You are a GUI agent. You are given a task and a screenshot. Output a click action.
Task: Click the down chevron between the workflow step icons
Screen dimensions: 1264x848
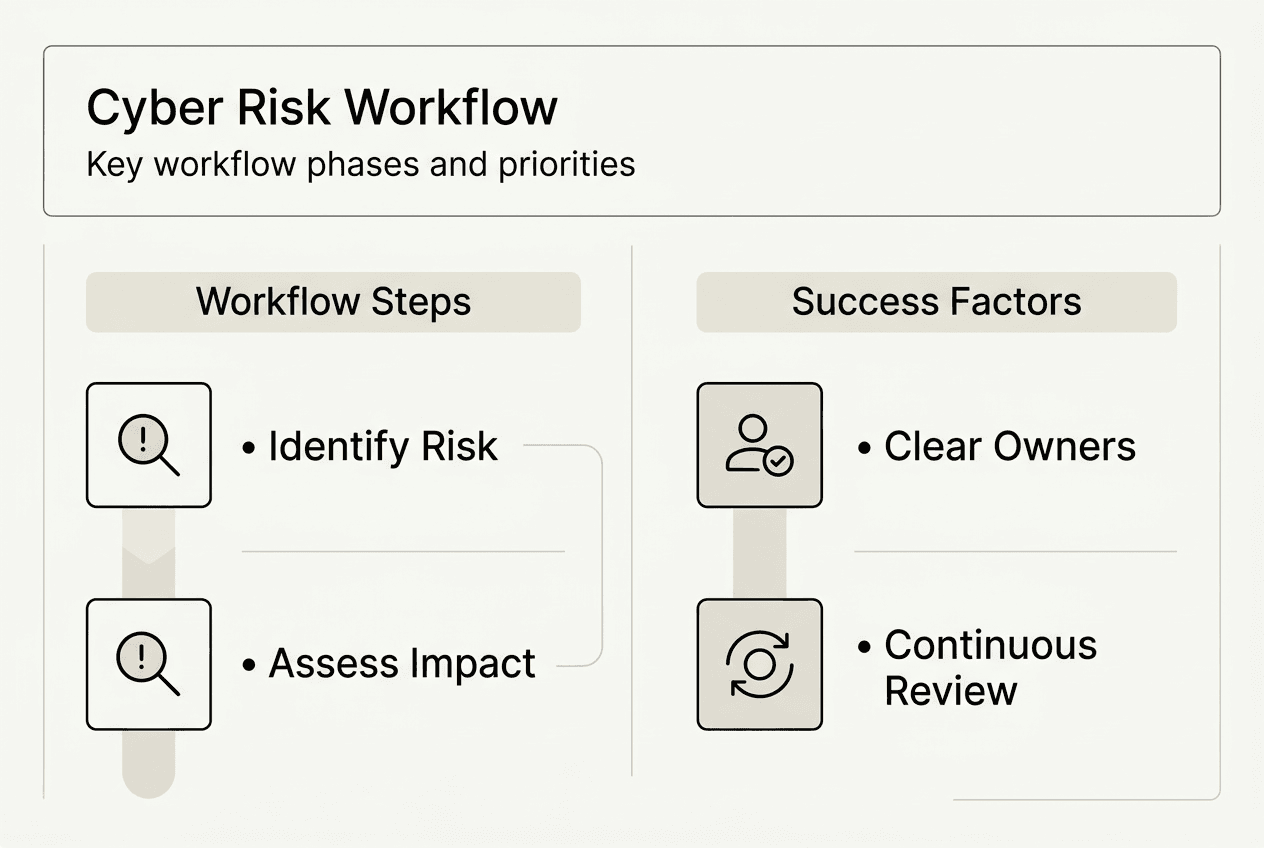tap(148, 554)
